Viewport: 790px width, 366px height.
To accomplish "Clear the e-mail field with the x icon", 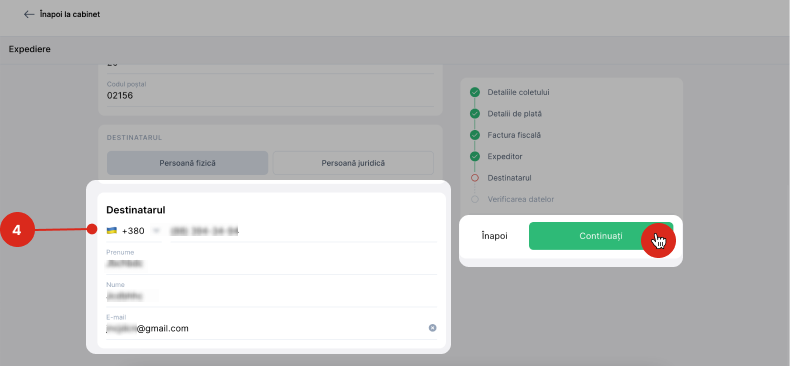I will click(432, 328).
